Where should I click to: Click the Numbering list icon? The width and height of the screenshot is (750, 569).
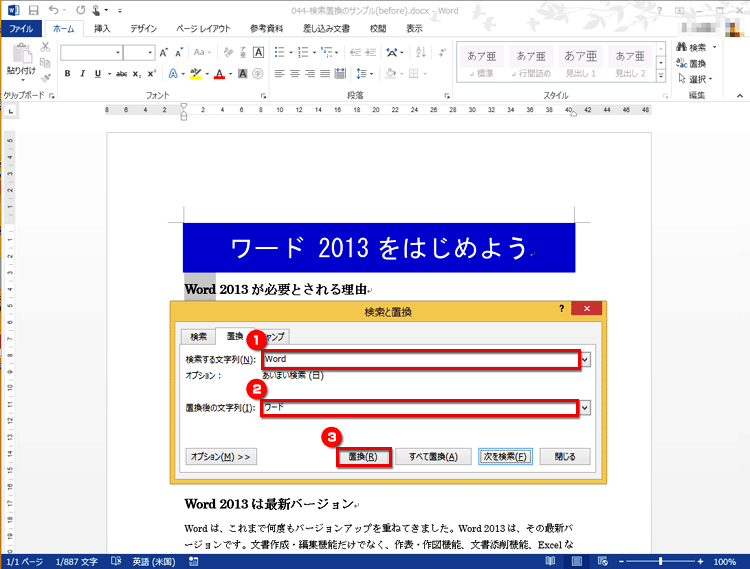click(303, 52)
